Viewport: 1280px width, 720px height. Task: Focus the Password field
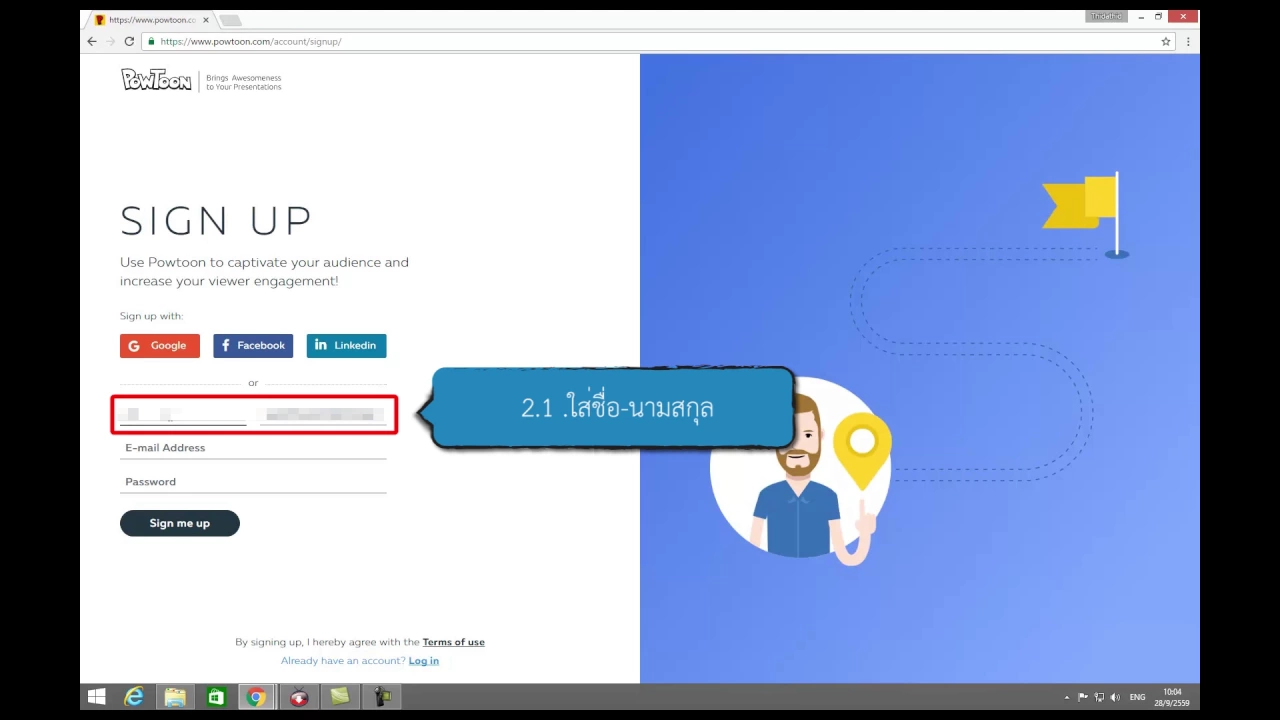pyautogui.click(x=253, y=482)
